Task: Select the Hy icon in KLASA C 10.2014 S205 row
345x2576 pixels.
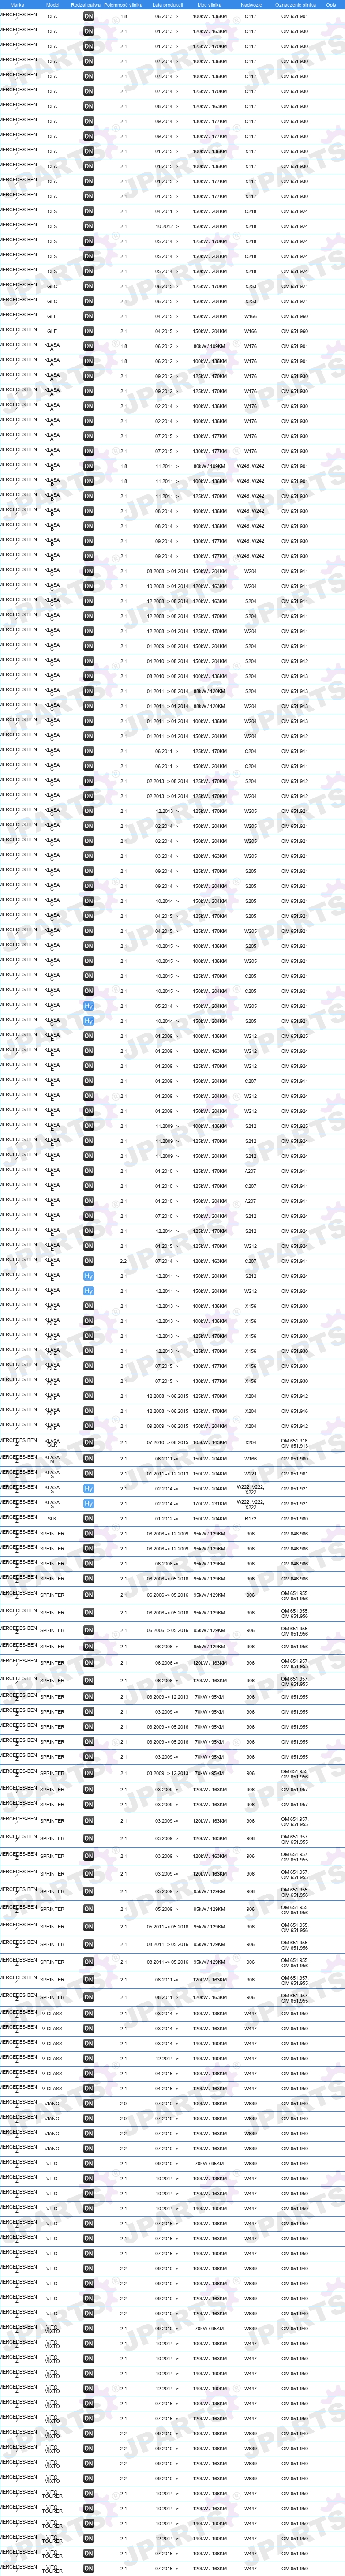Action: point(88,1021)
